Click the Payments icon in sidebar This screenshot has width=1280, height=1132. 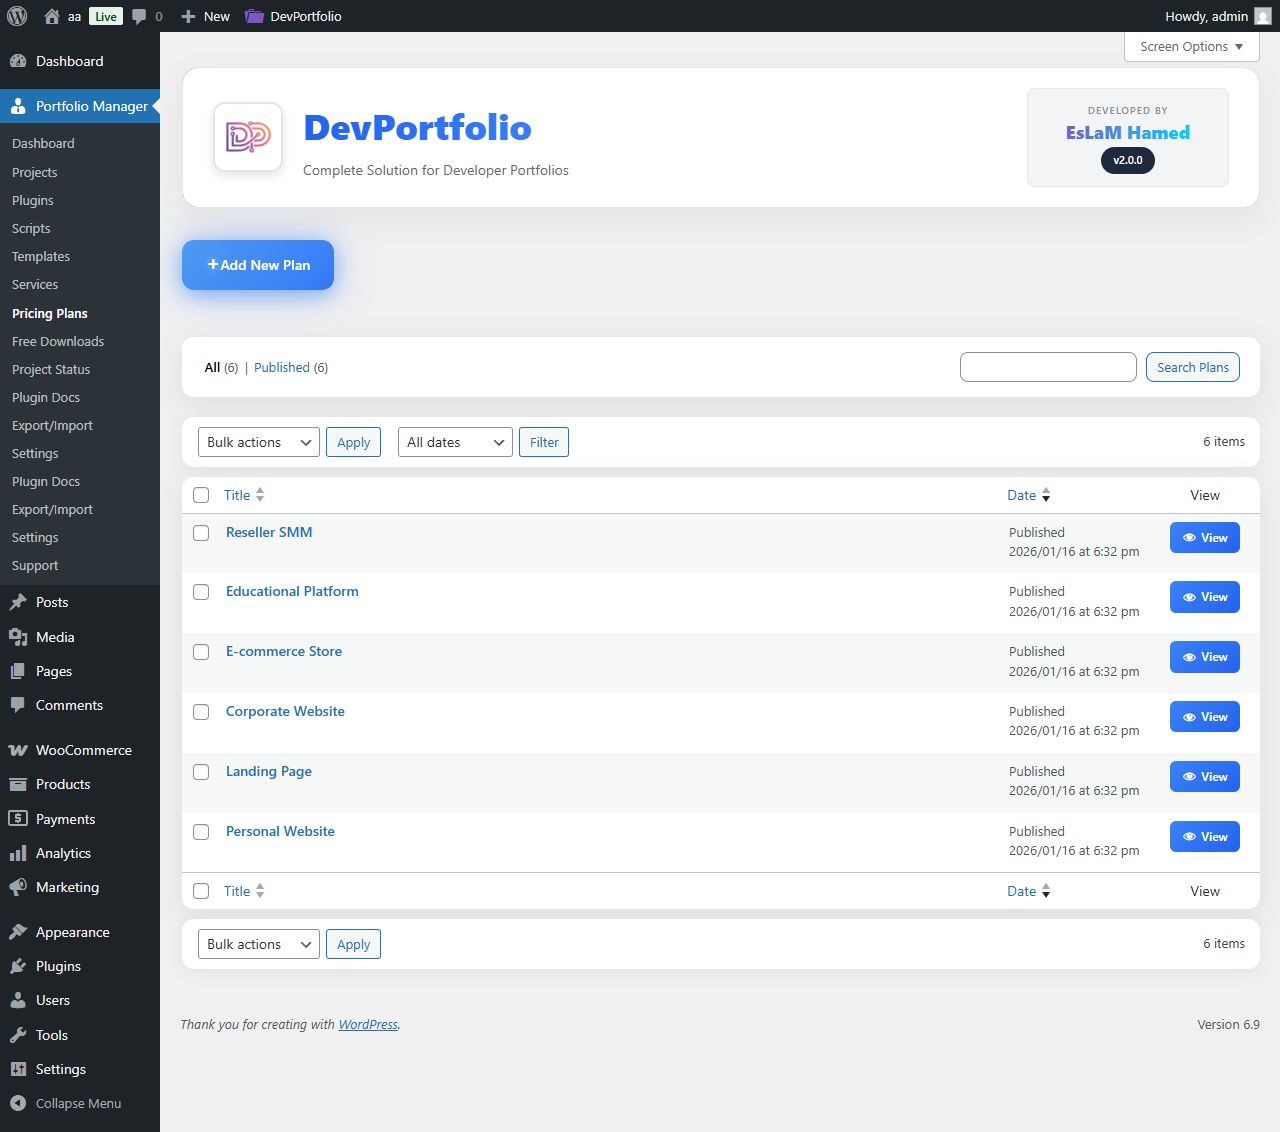click(x=18, y=819)
